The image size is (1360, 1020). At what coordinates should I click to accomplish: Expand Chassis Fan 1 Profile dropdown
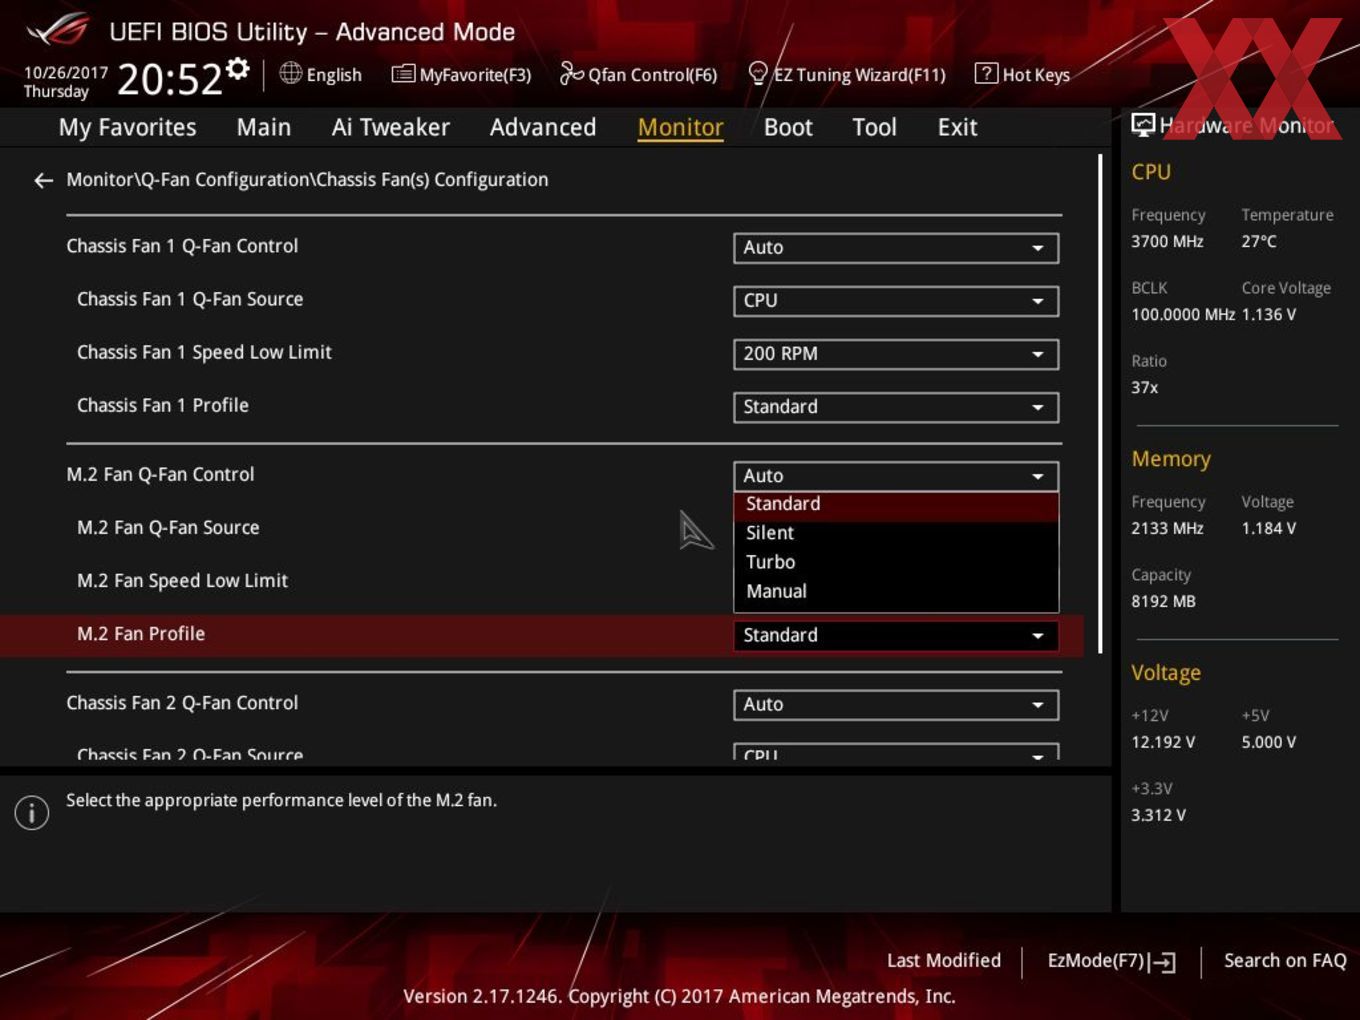896,406
